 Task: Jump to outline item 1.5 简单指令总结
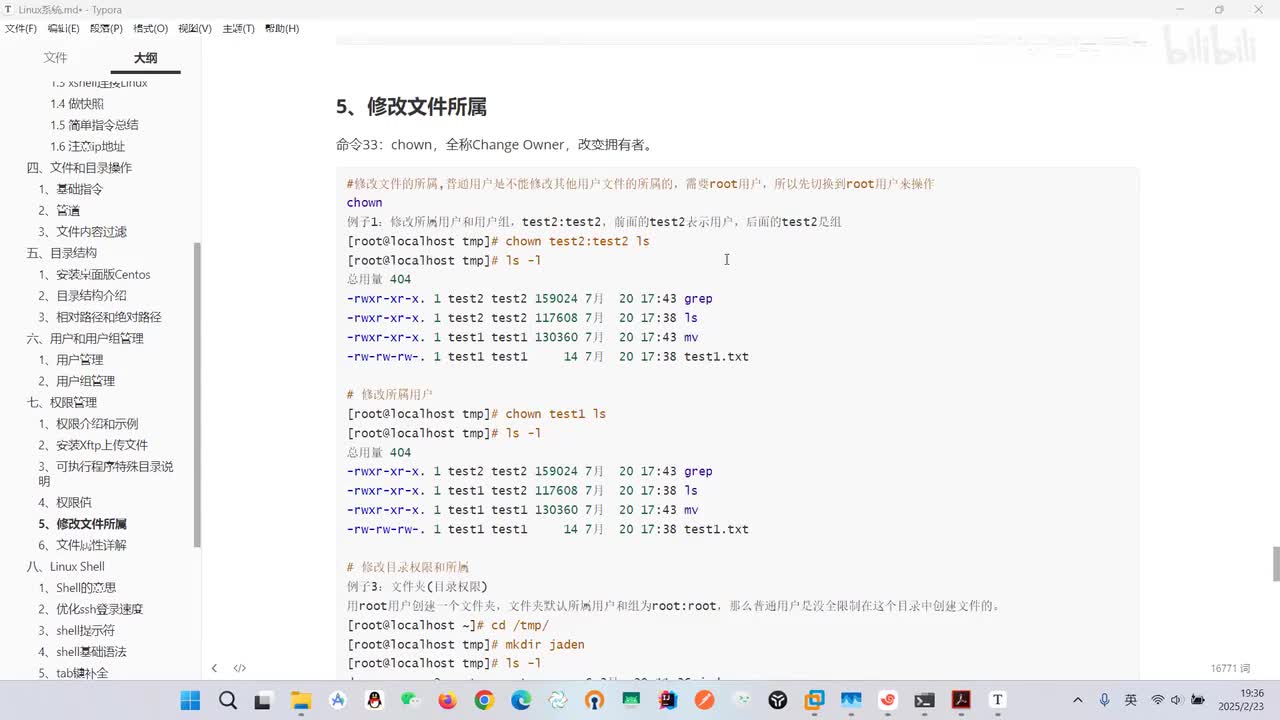click(x=94, y=125)
